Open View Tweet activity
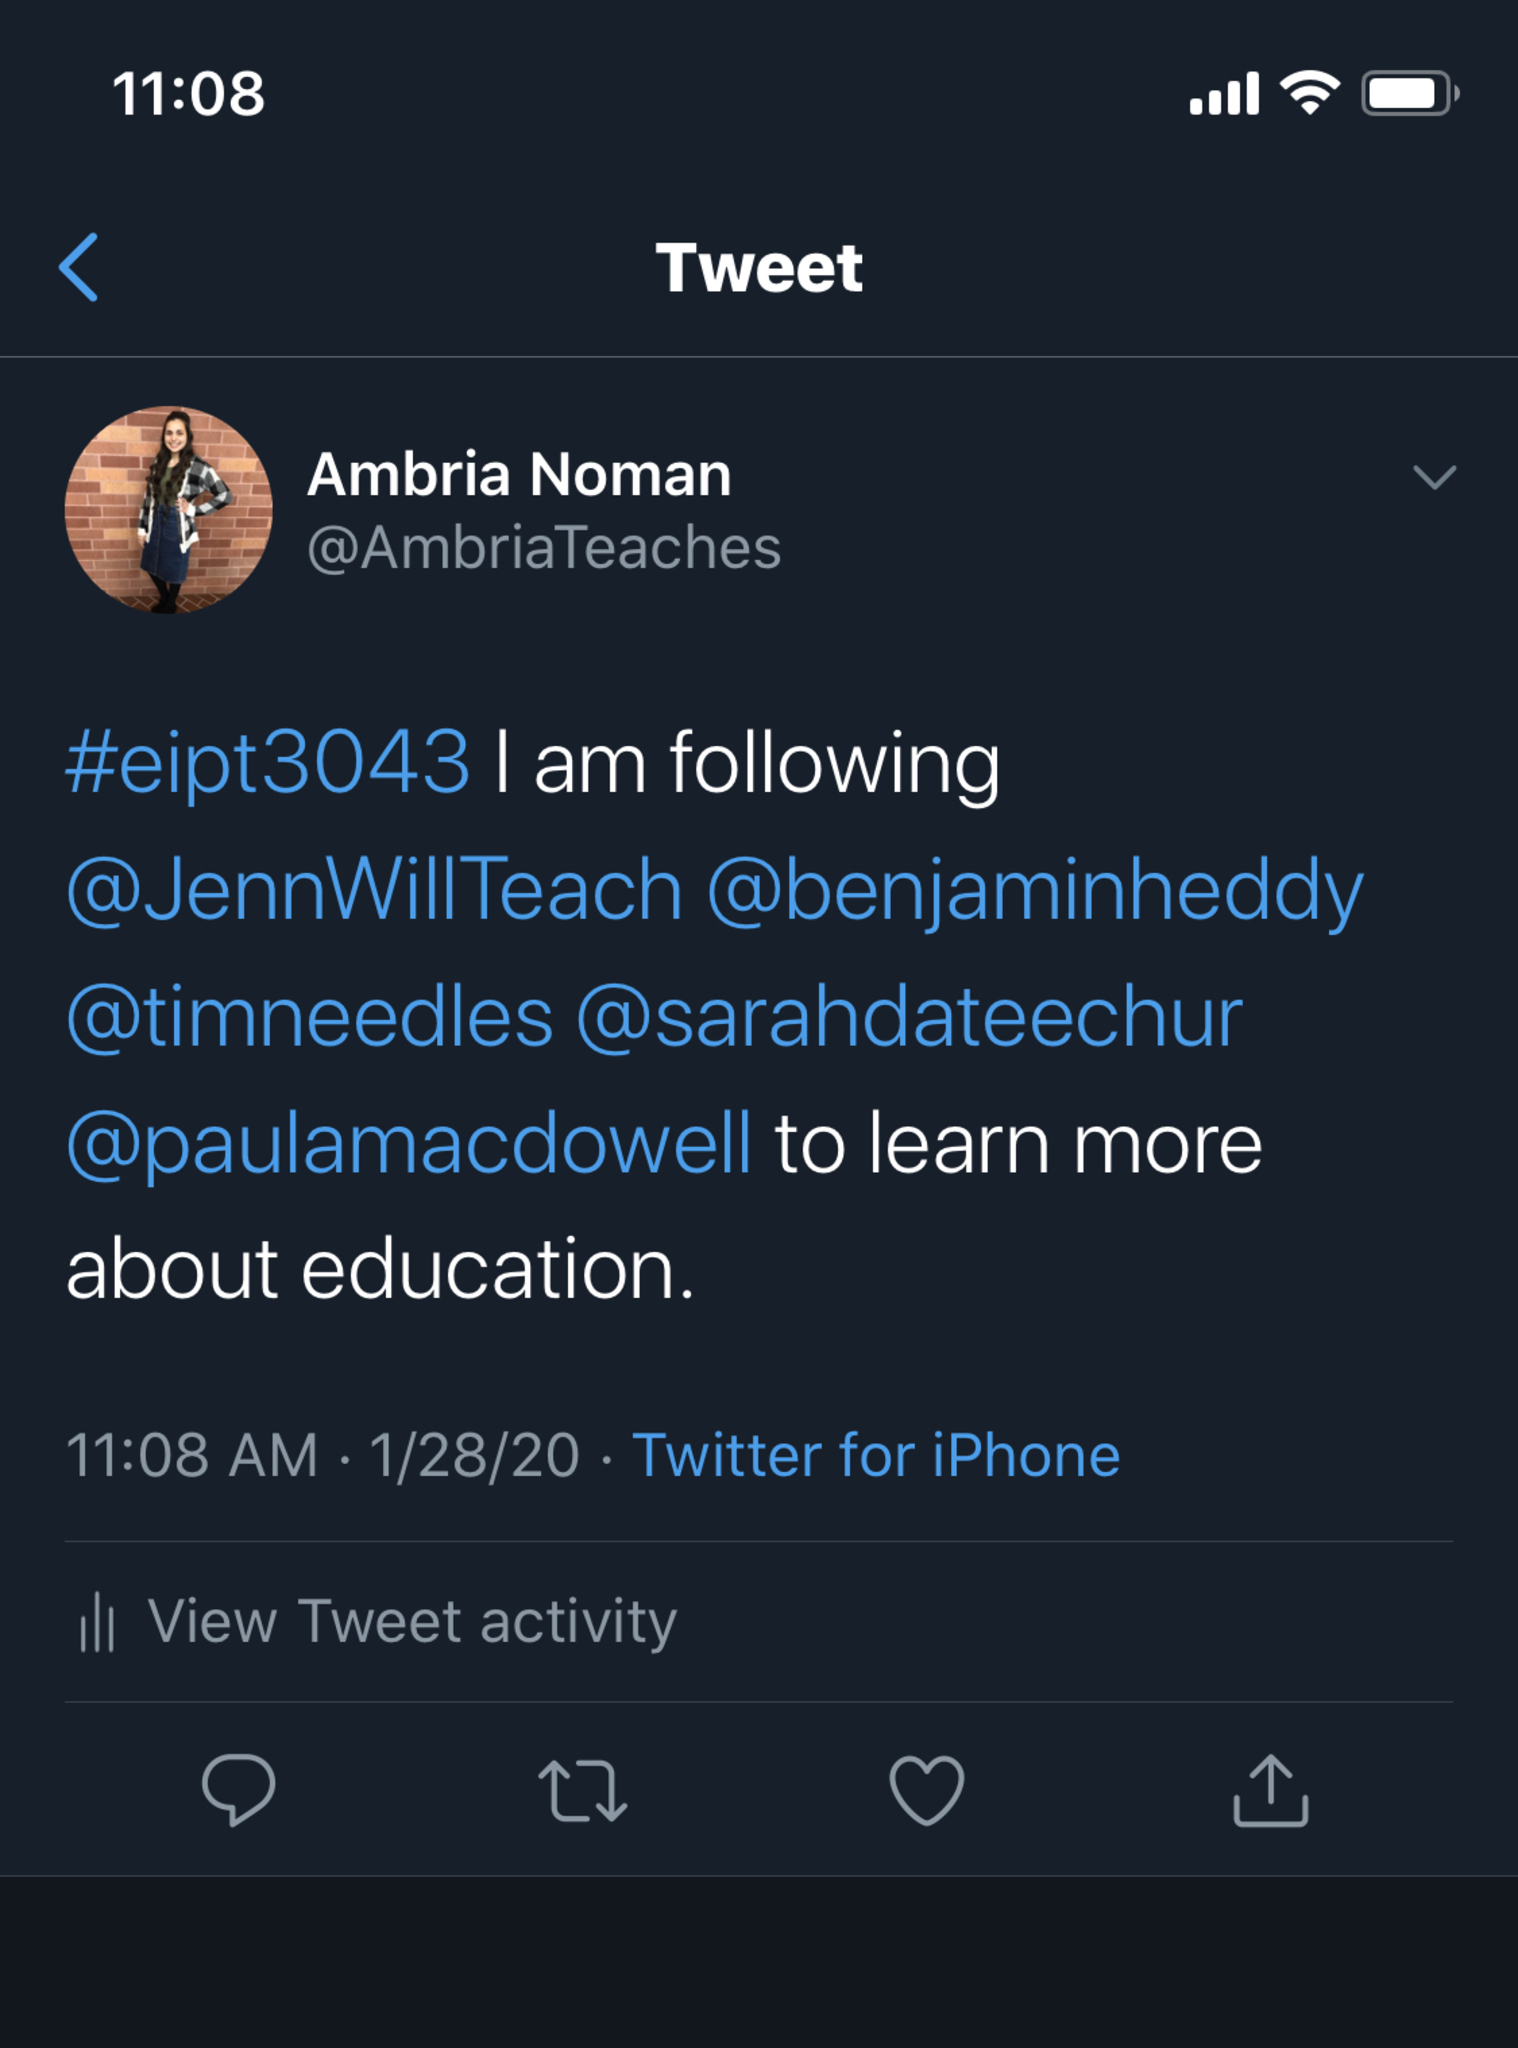The width and height of the screenshot is (1518, 2048). click(412, 1621)
